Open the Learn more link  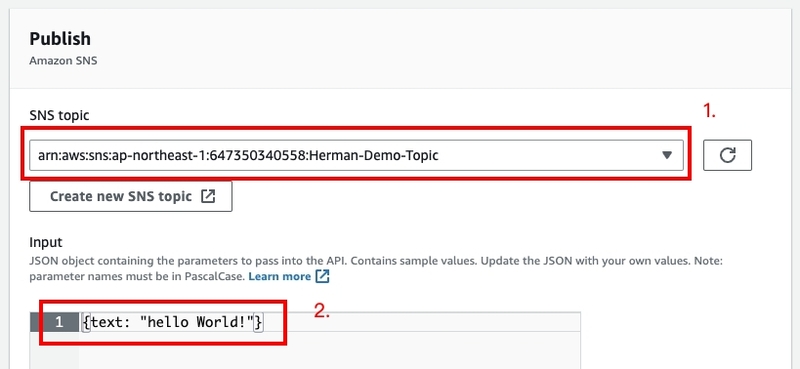280,276
